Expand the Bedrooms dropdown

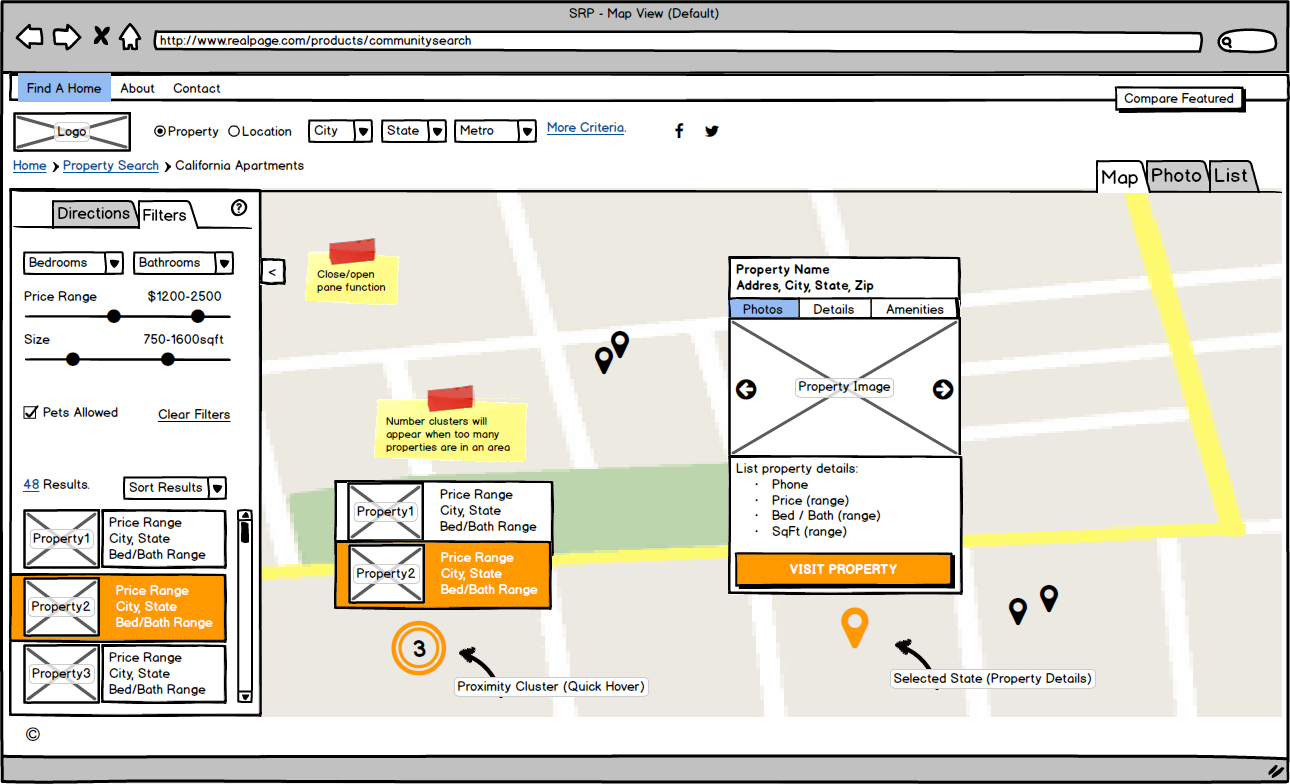[x=114, y=262]
